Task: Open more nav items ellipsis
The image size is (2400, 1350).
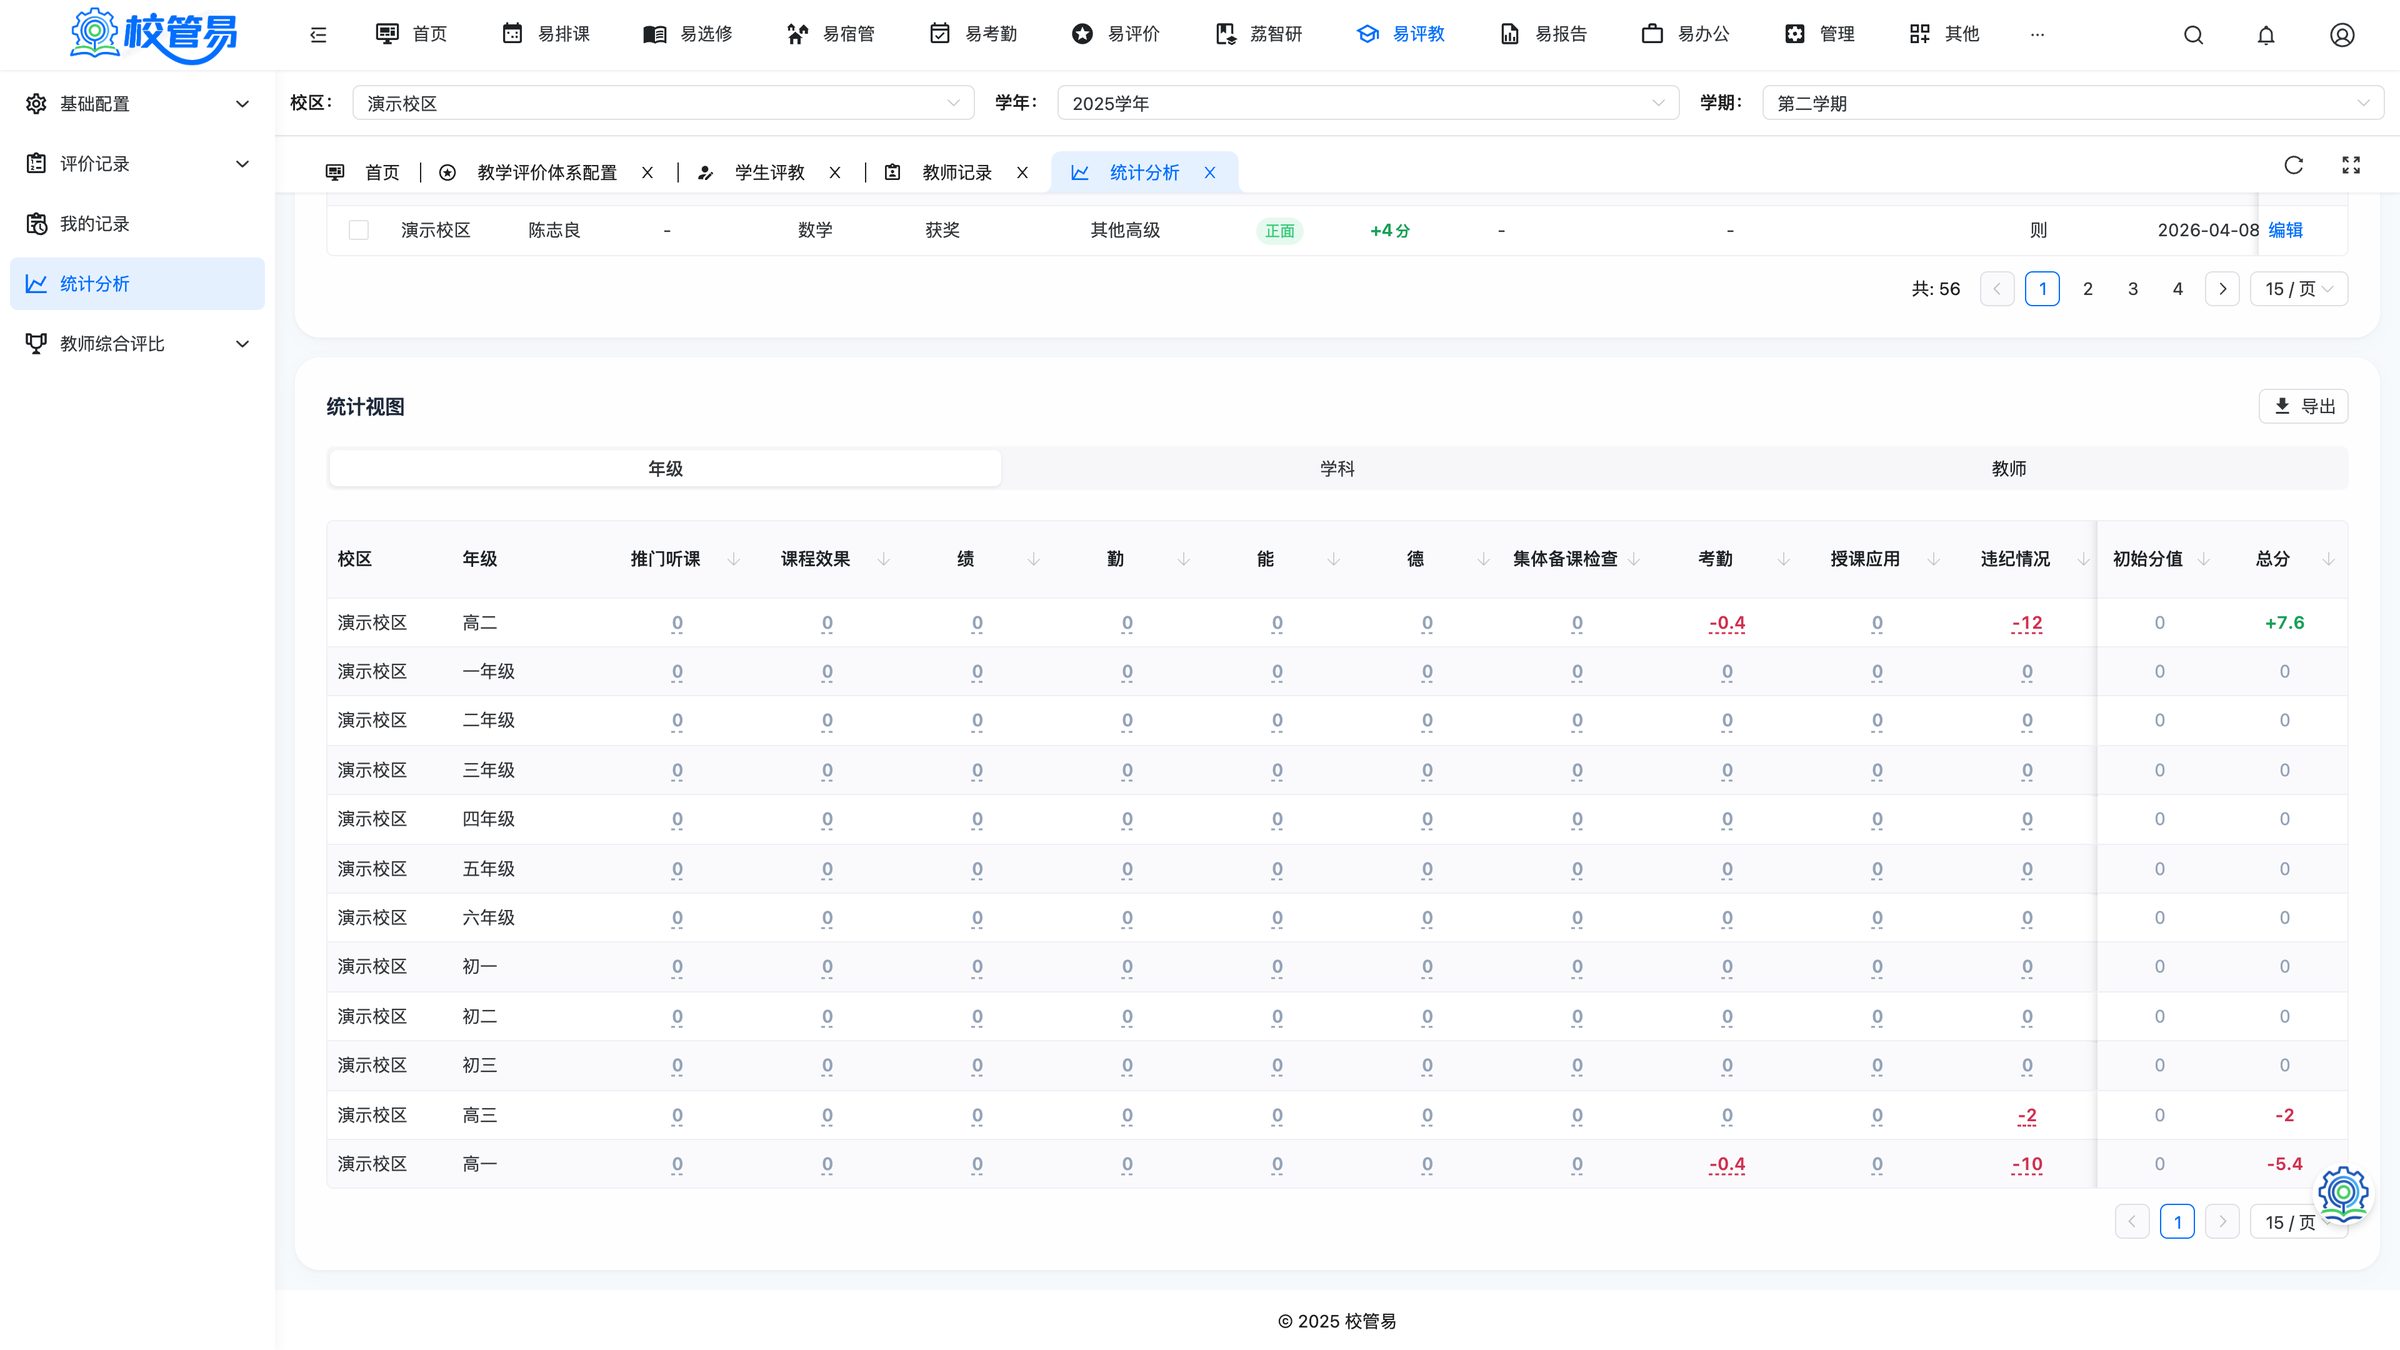Action: click(2037, 35)
